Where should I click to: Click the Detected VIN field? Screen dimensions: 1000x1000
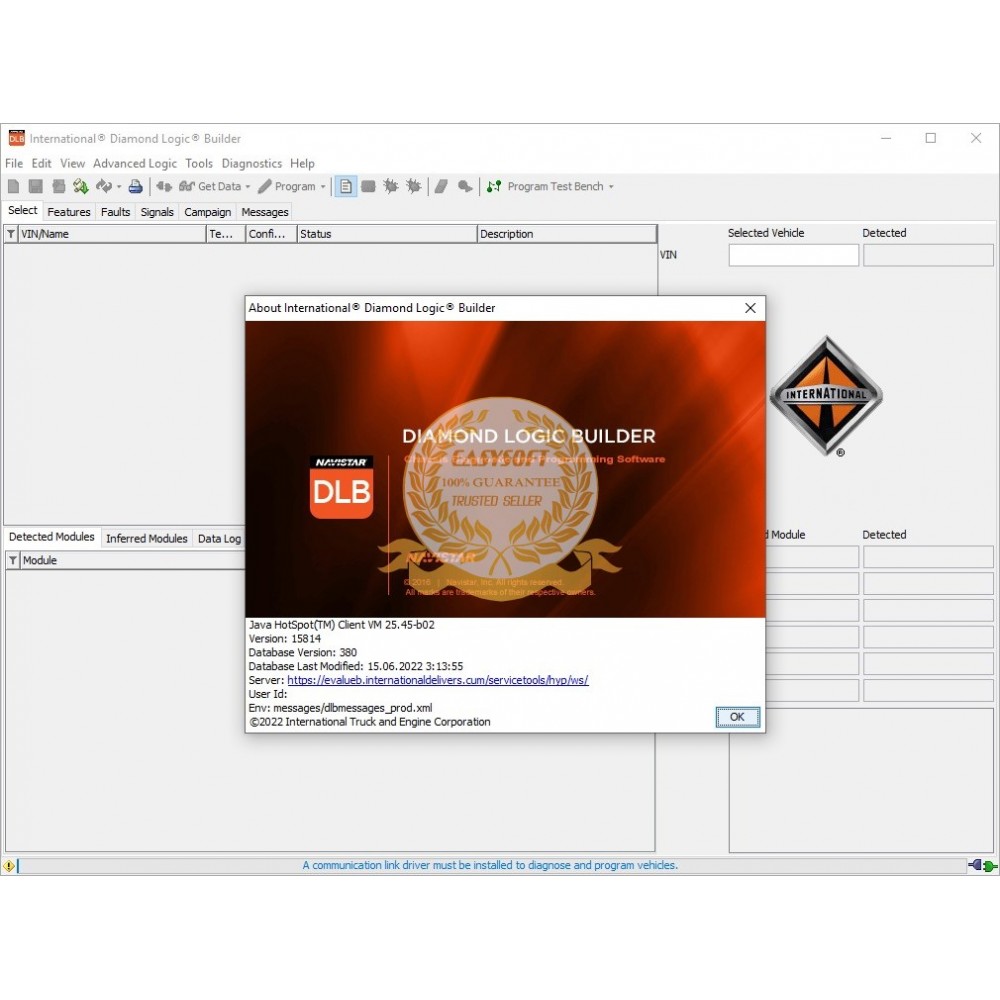928,255
